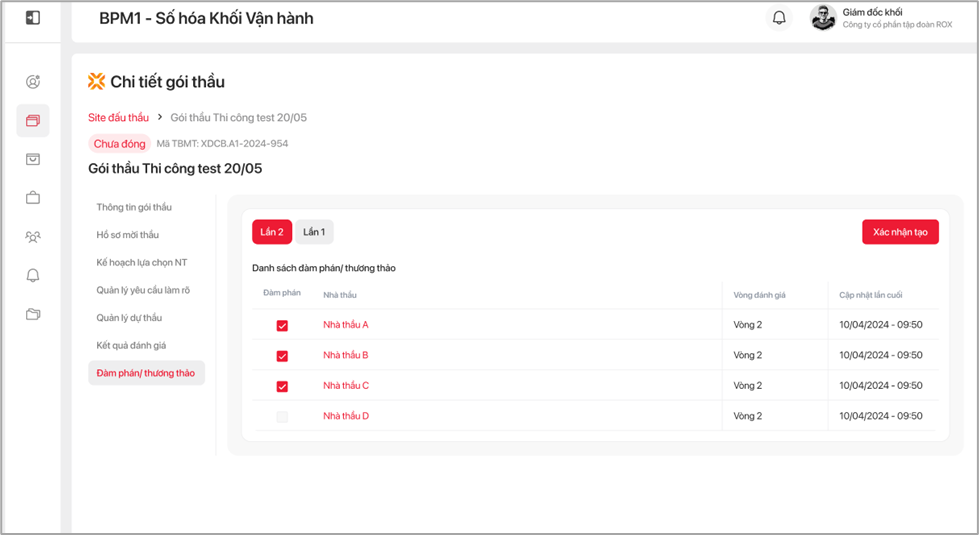Image resolution: width=979 pixels, height=535 pixels.
Task: Open the target icon in sidebar
Action: coord(33,82)
